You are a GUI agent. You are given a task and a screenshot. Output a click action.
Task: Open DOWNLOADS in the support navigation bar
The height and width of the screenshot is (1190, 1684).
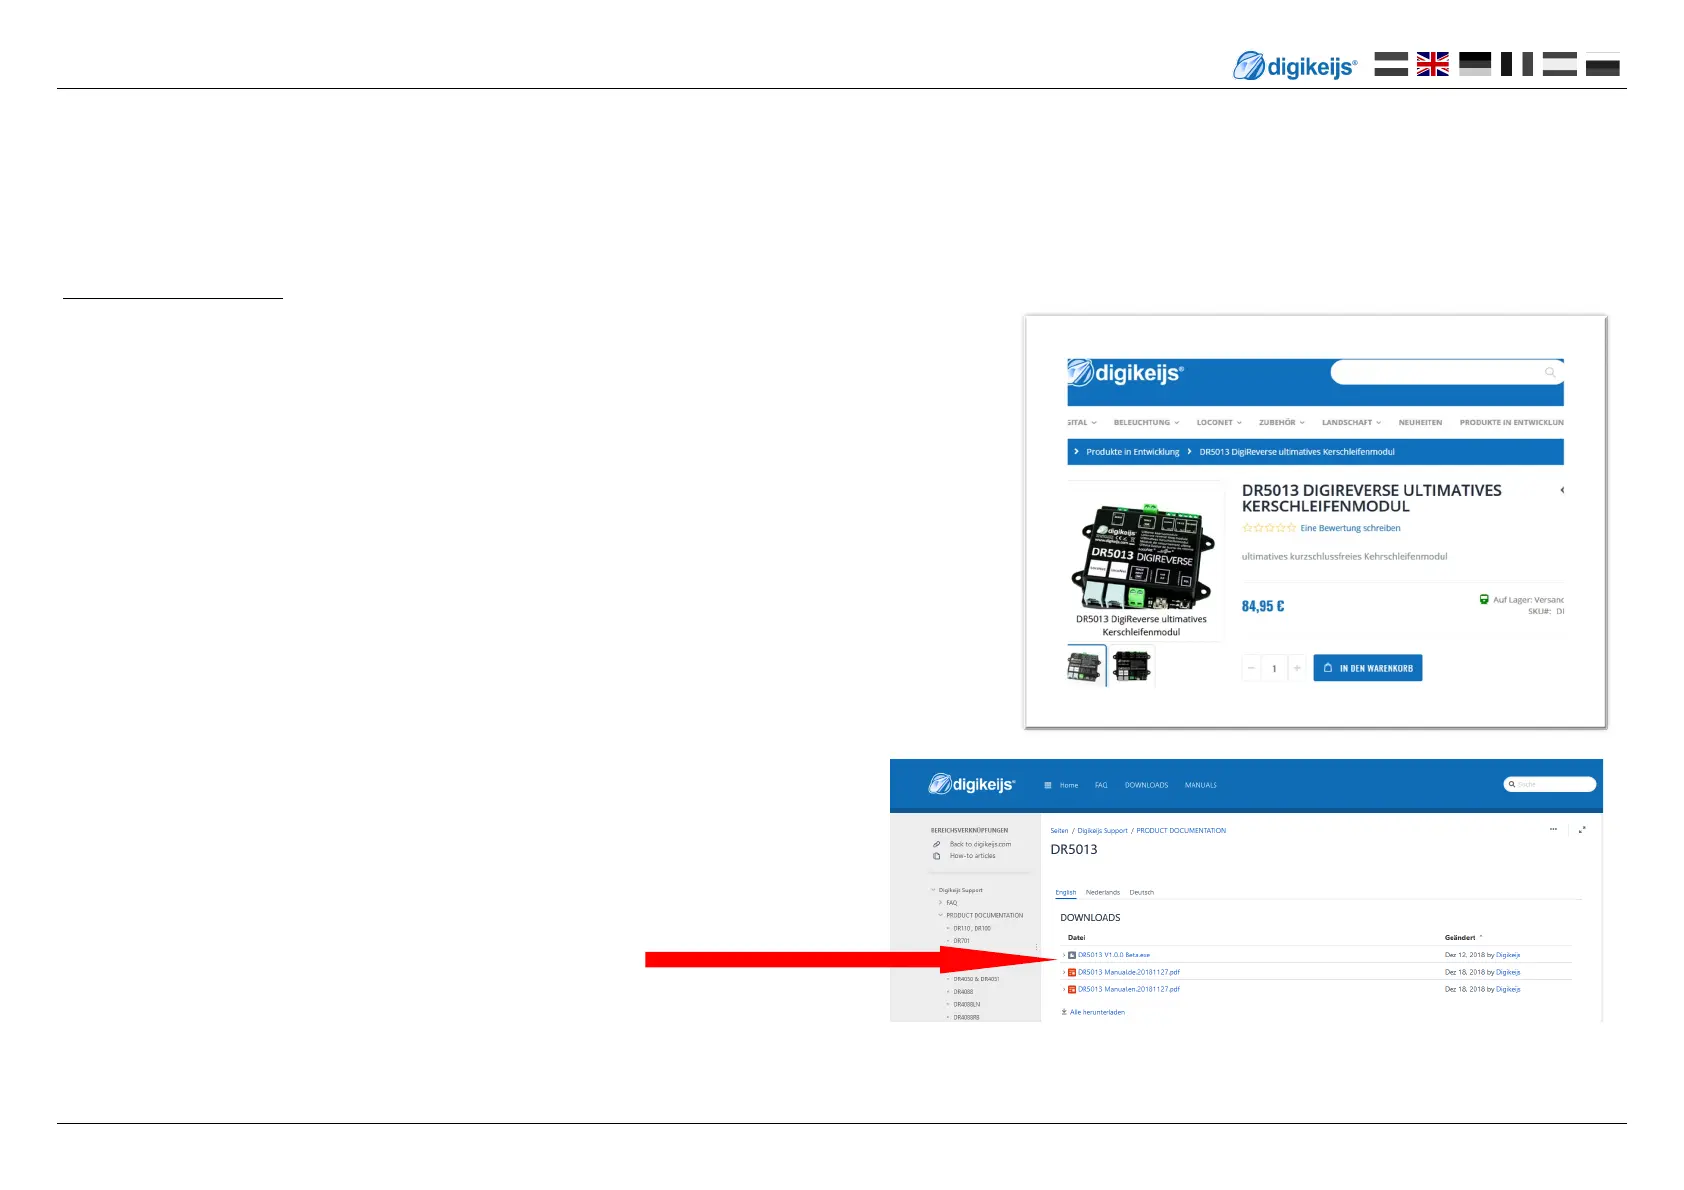[1146, 785]
